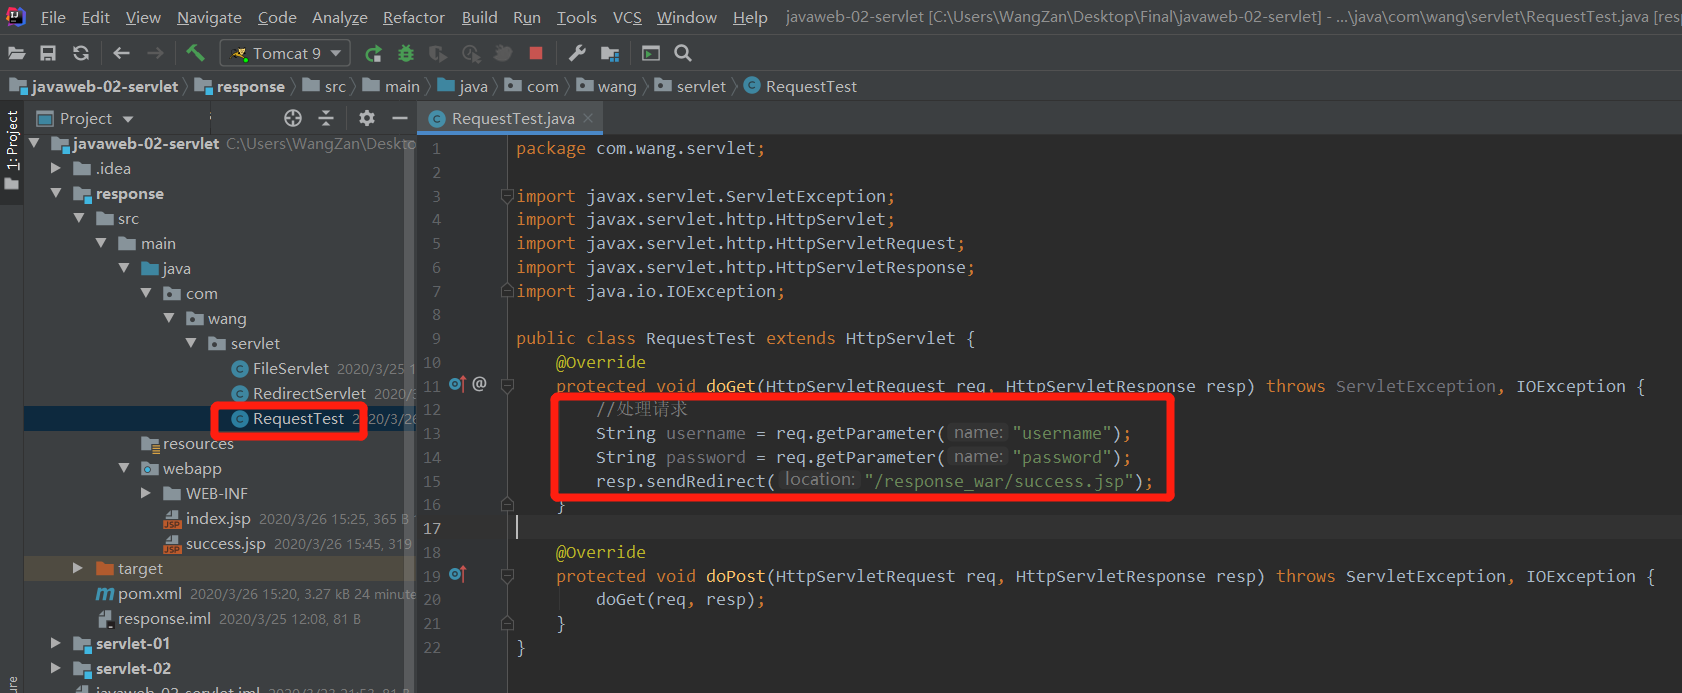The image size is (1682, 693).
Task: Click javaweb-02-servlet in the breadcrumb bar
Action: pyautogui.click(x=95, y=86)
